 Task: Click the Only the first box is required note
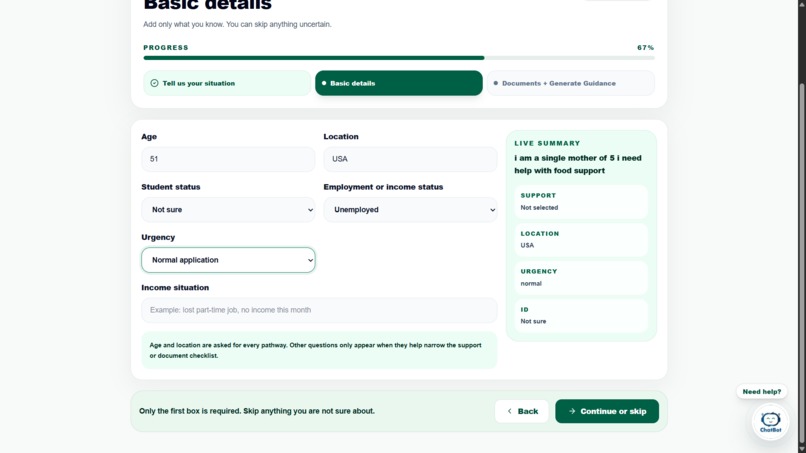click(x=257, y=411)
